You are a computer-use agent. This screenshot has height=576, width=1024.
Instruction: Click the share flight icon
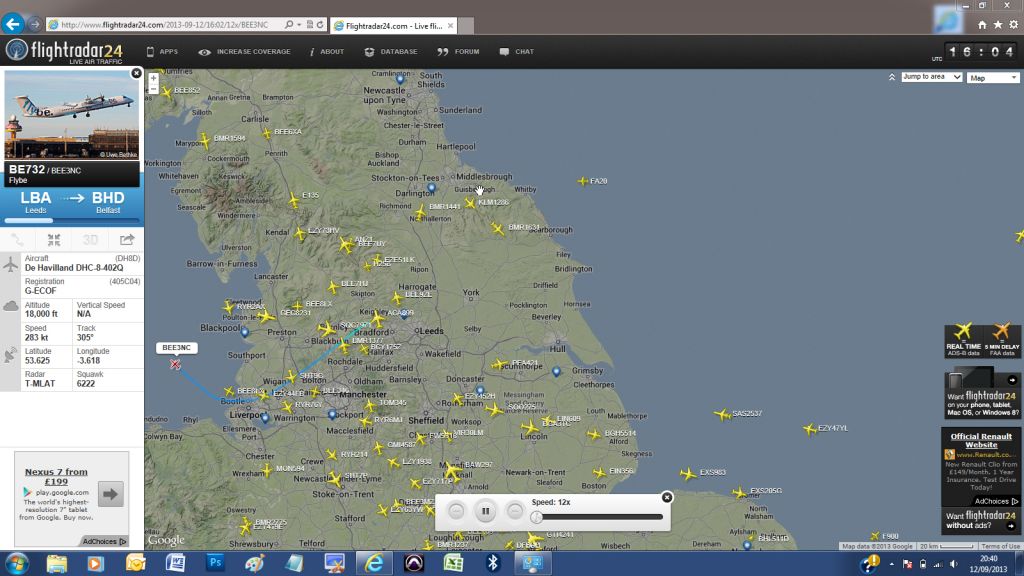[127, 240]
